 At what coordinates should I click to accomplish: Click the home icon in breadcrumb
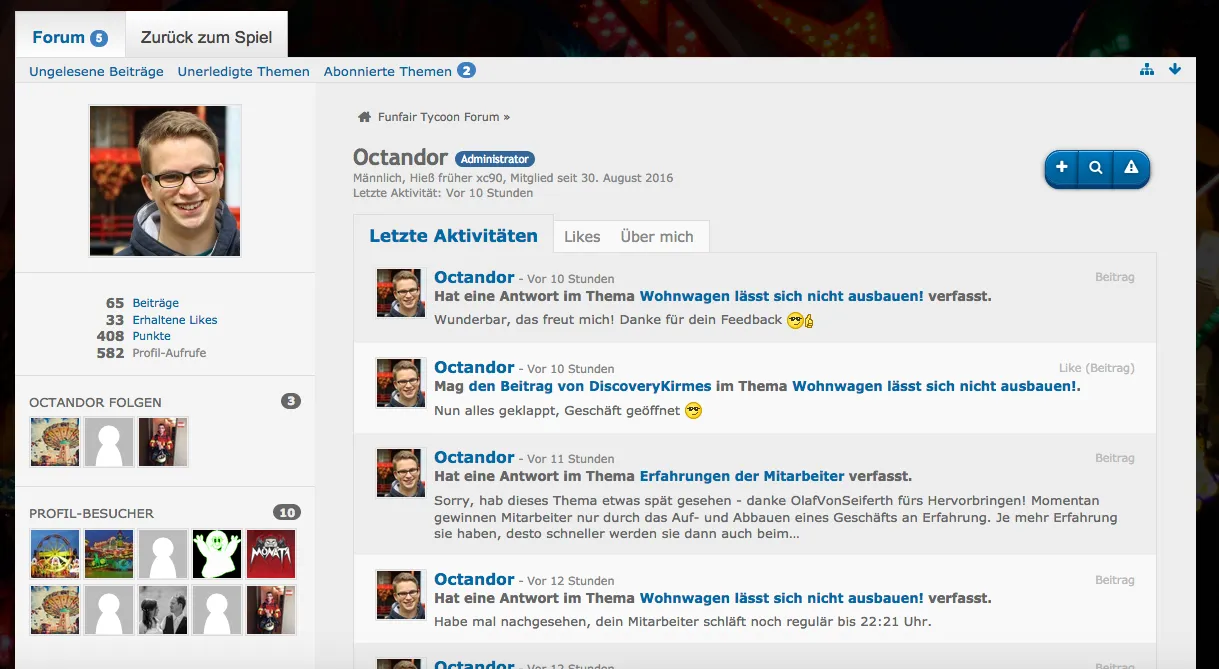click(365, 117)
